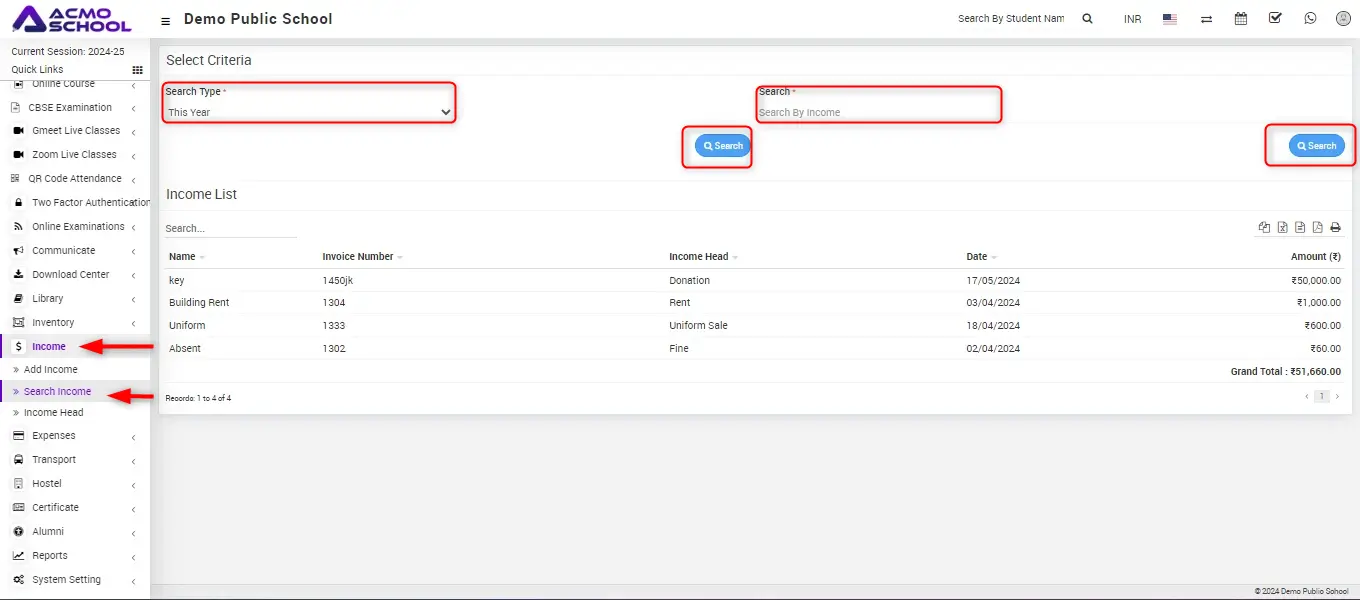Viewport: 1360px width, 600px height.
Task: Open the task checklist icon in header
Action: [1275, 18]
